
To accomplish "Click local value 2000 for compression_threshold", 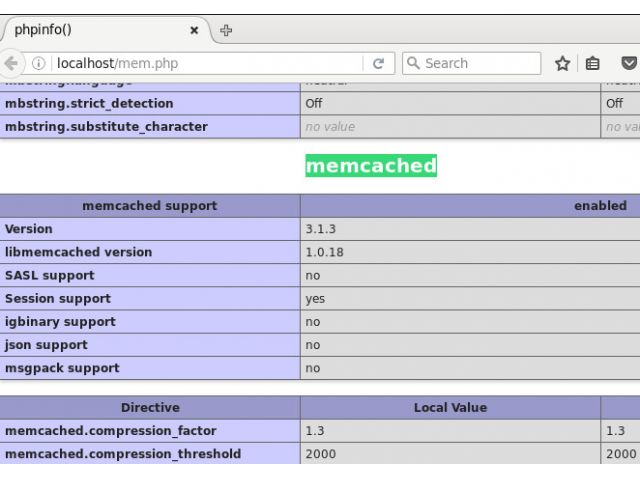I will point(320,454).
